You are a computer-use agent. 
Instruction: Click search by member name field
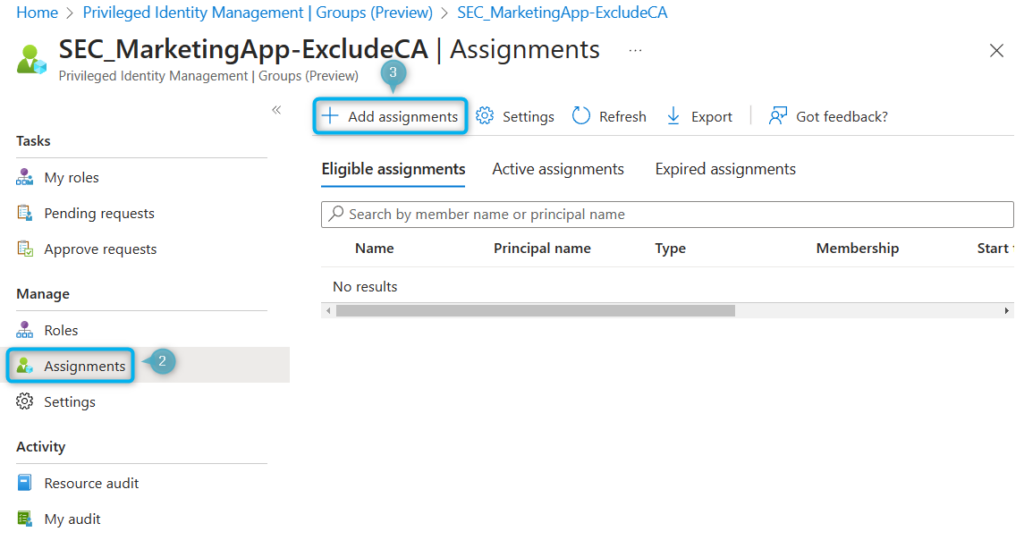[x=667, y=214]
